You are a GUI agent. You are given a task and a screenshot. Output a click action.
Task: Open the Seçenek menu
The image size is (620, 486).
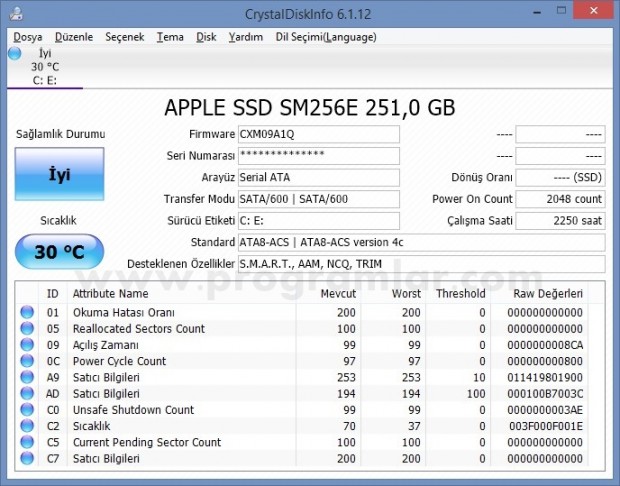125,37
